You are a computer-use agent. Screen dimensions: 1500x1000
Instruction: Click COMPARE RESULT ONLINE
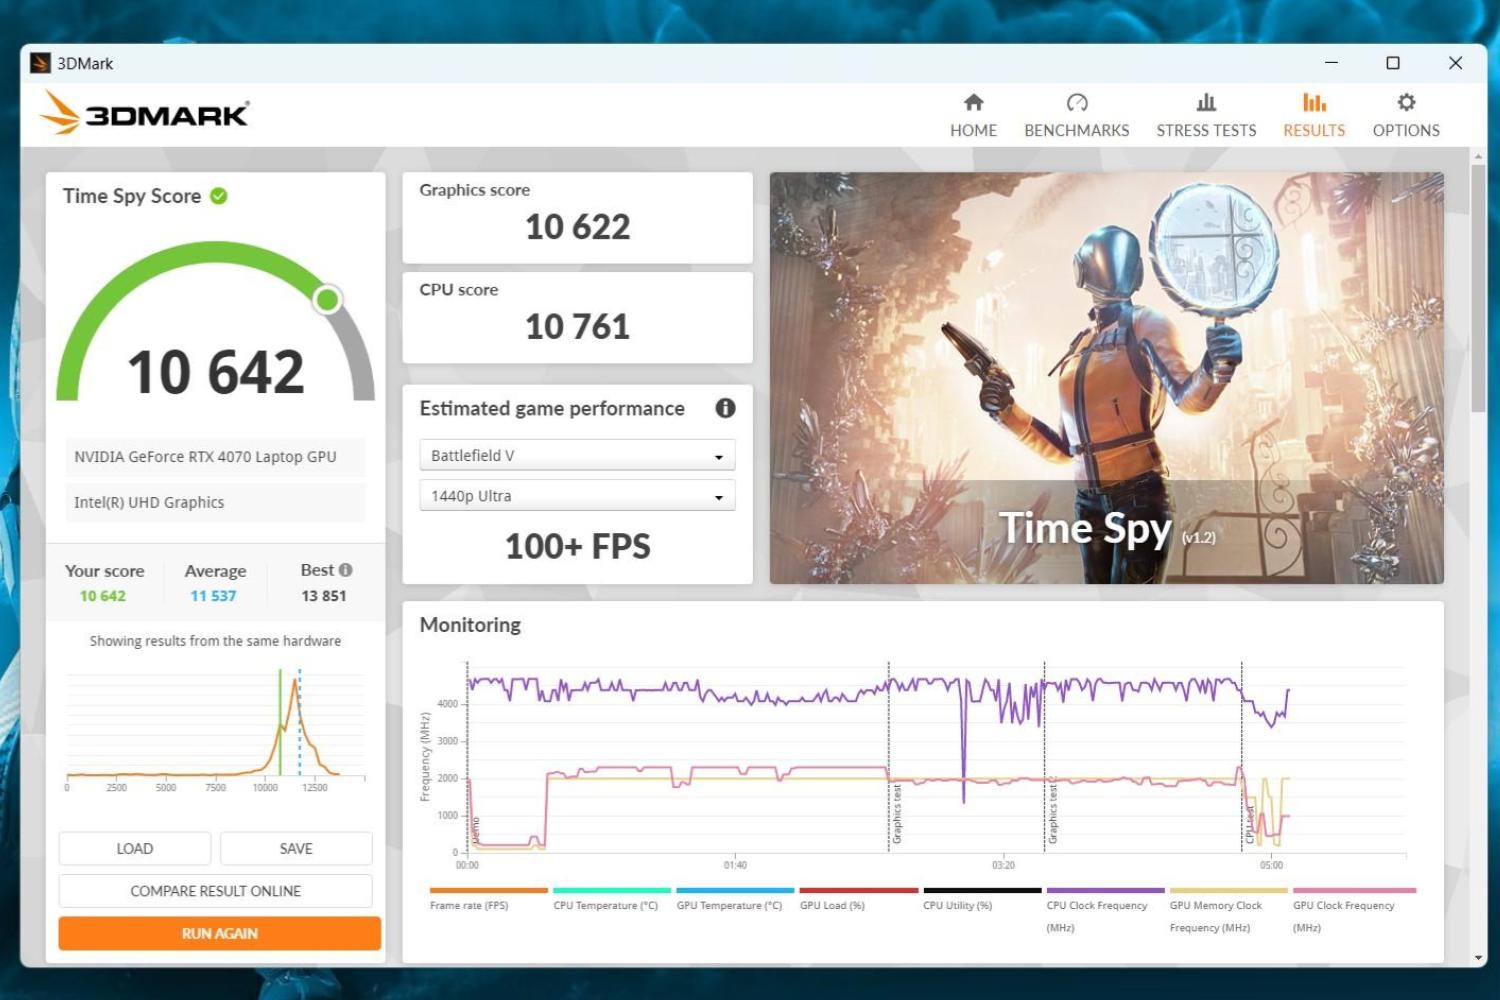tap(215, 891)
